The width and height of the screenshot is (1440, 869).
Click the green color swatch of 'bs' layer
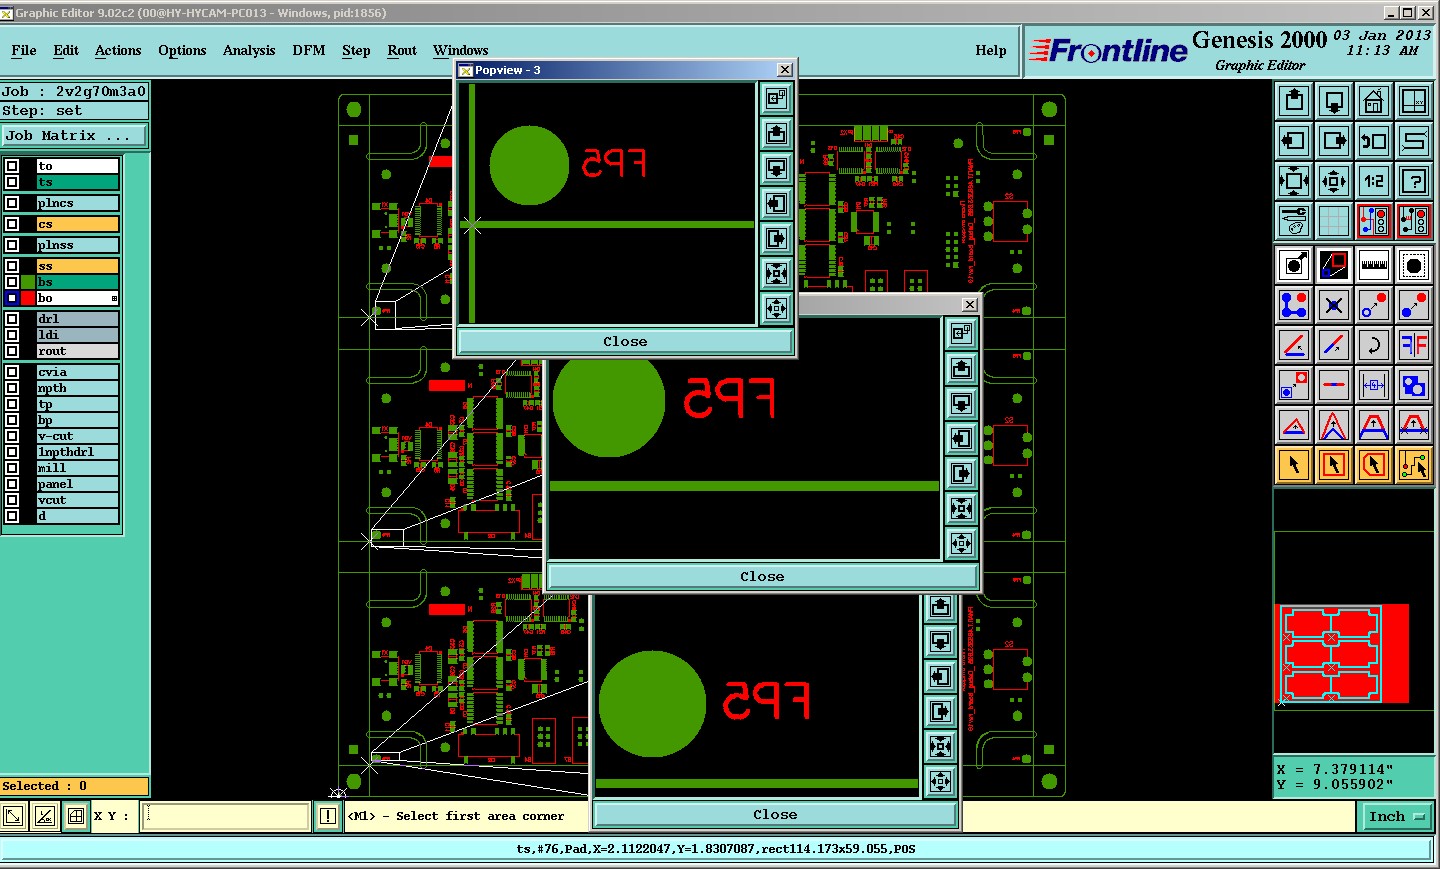[28, 282]
